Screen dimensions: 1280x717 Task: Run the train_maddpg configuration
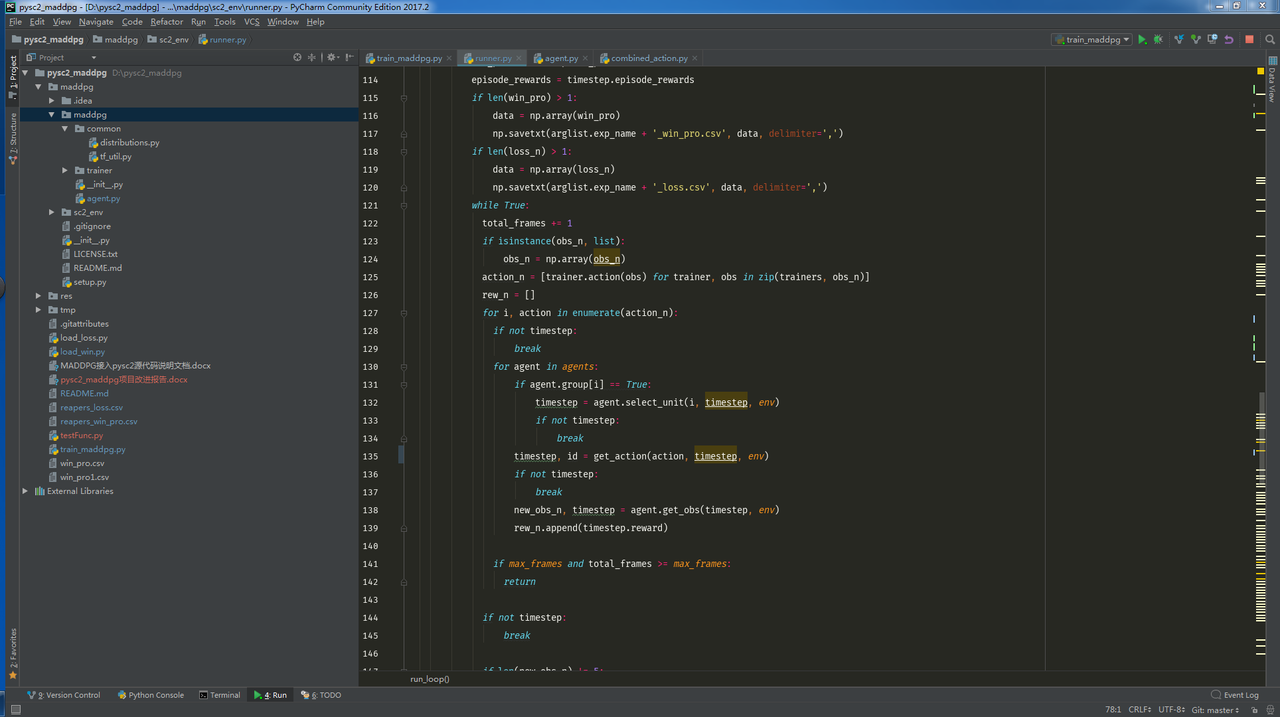pyautogui.click(x=1142, y=40)
